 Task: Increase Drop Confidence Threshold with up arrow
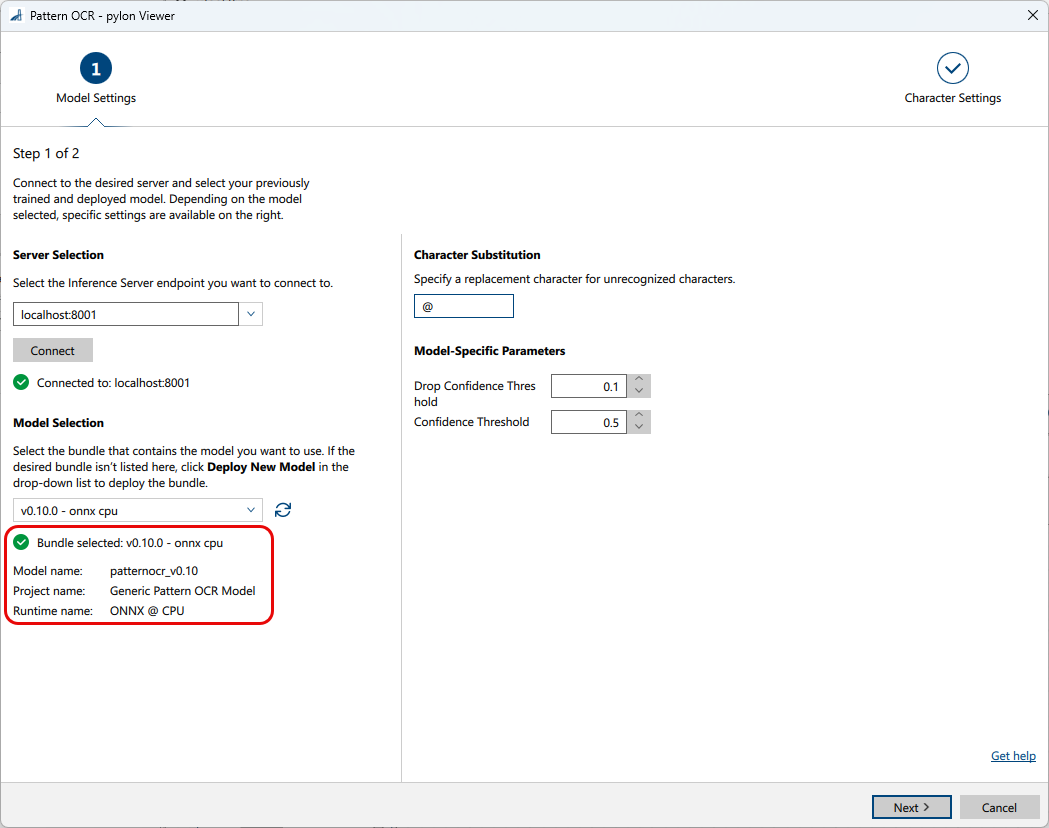point(639,380)
